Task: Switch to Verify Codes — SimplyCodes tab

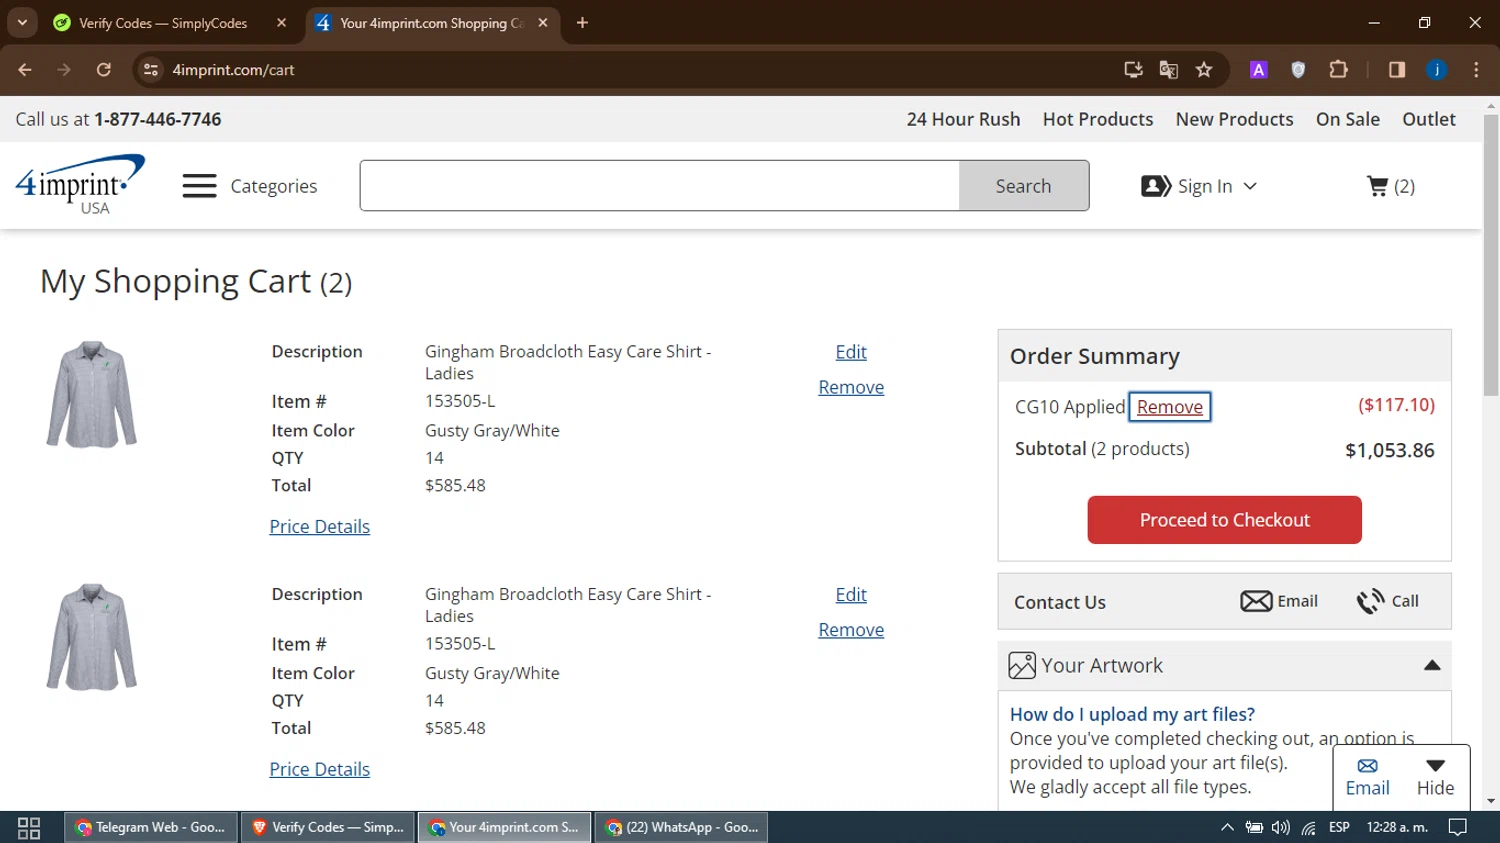Action: (164, 23)
